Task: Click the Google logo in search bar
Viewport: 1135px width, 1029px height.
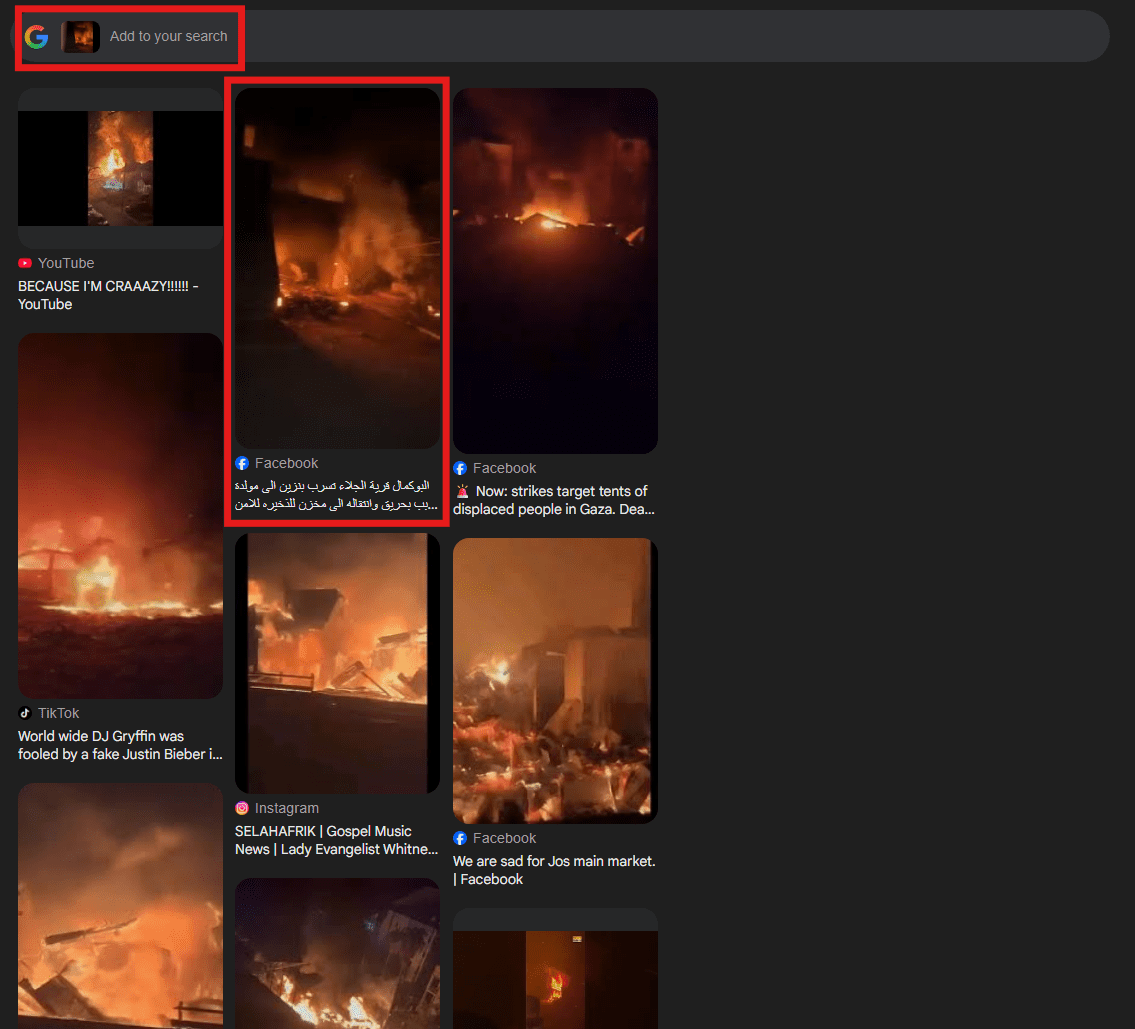Action: pyautogui.click(x=37, y=37)
